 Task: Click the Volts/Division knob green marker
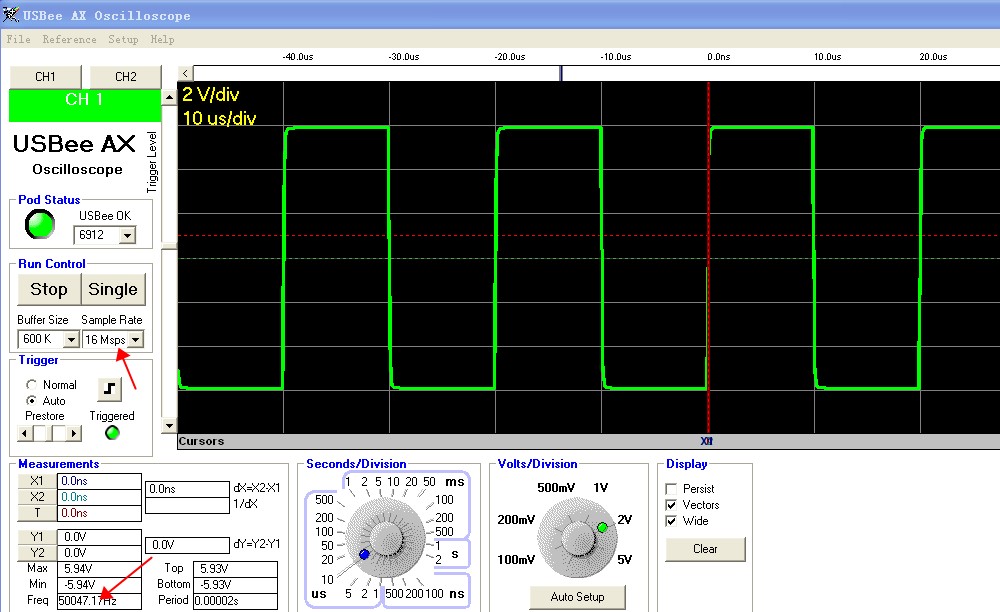pos(602,527)
